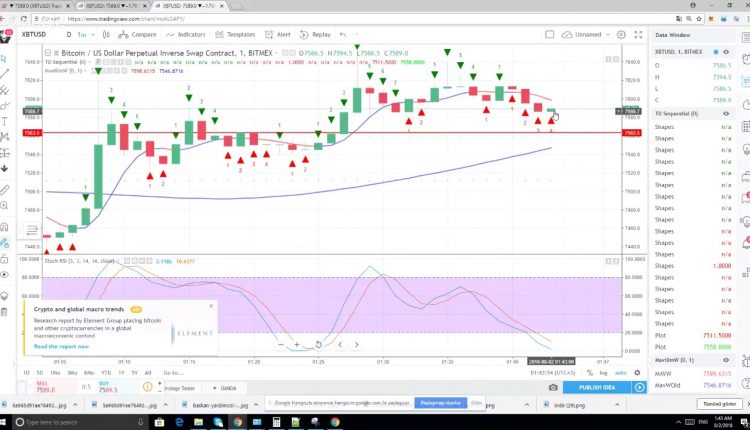Open the Go to... date dialog

(173, 373)
